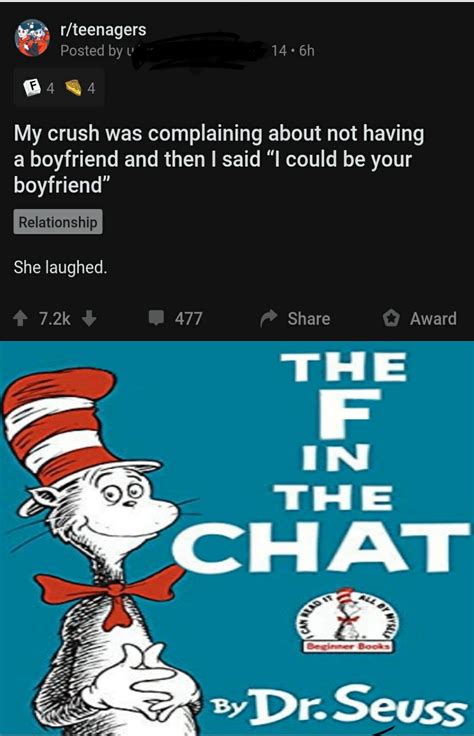View the cheese wedge award icon
This screenshot has height=736, width=474.
73,87
